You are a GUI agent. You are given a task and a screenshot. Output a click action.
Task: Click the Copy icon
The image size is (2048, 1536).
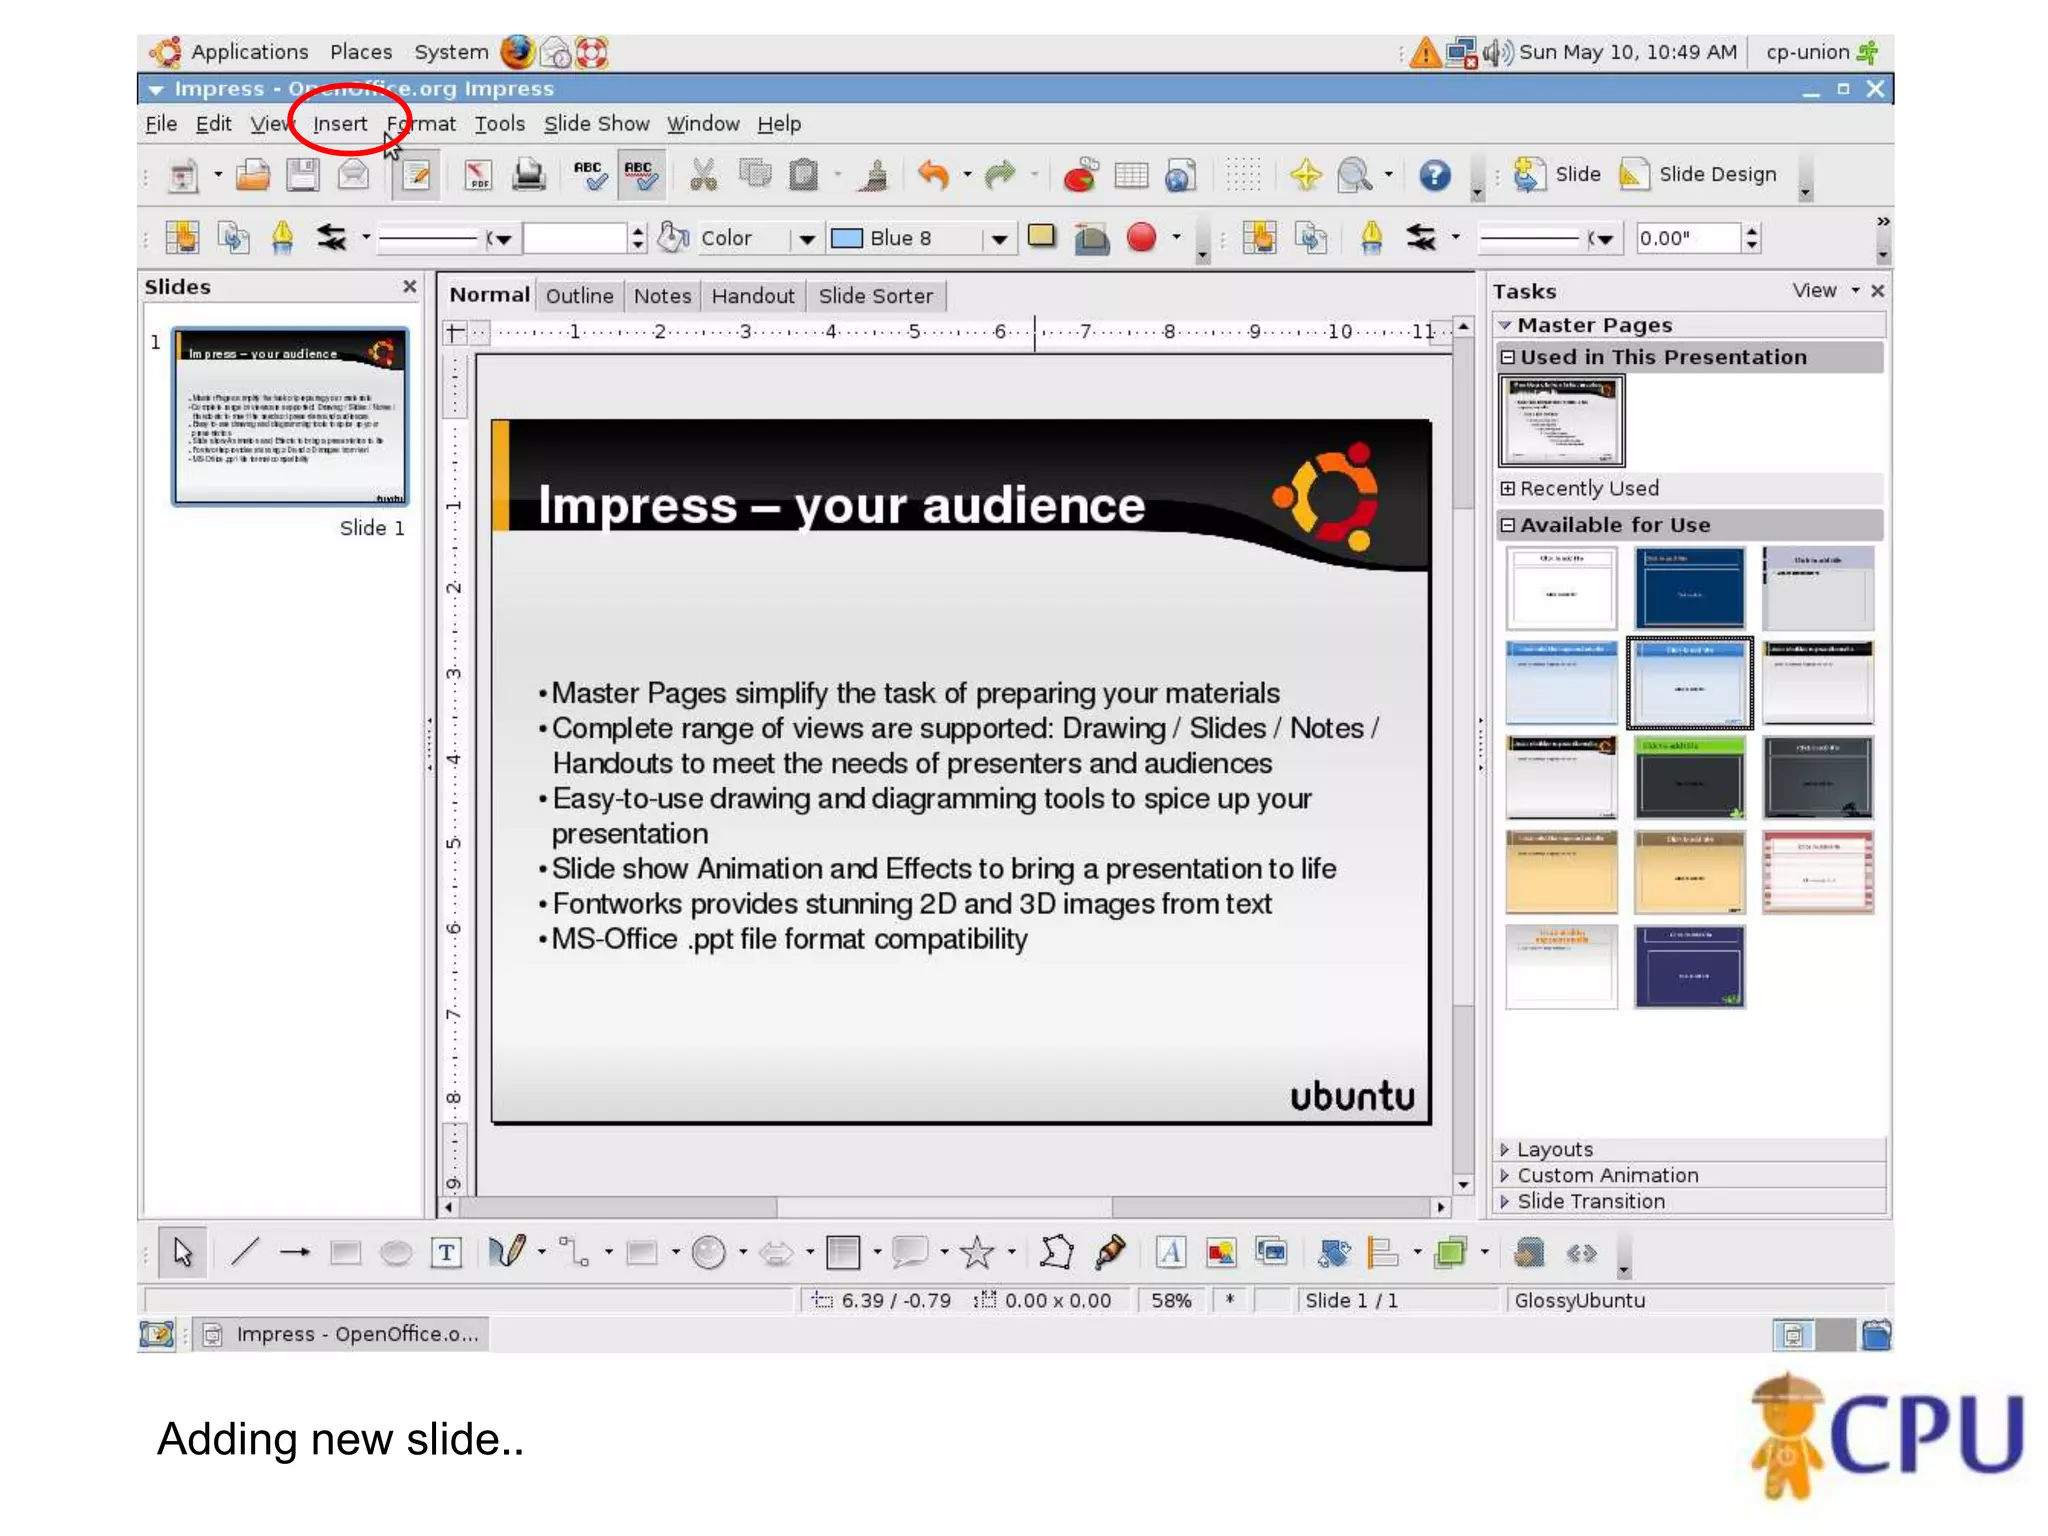click(754, 175)
